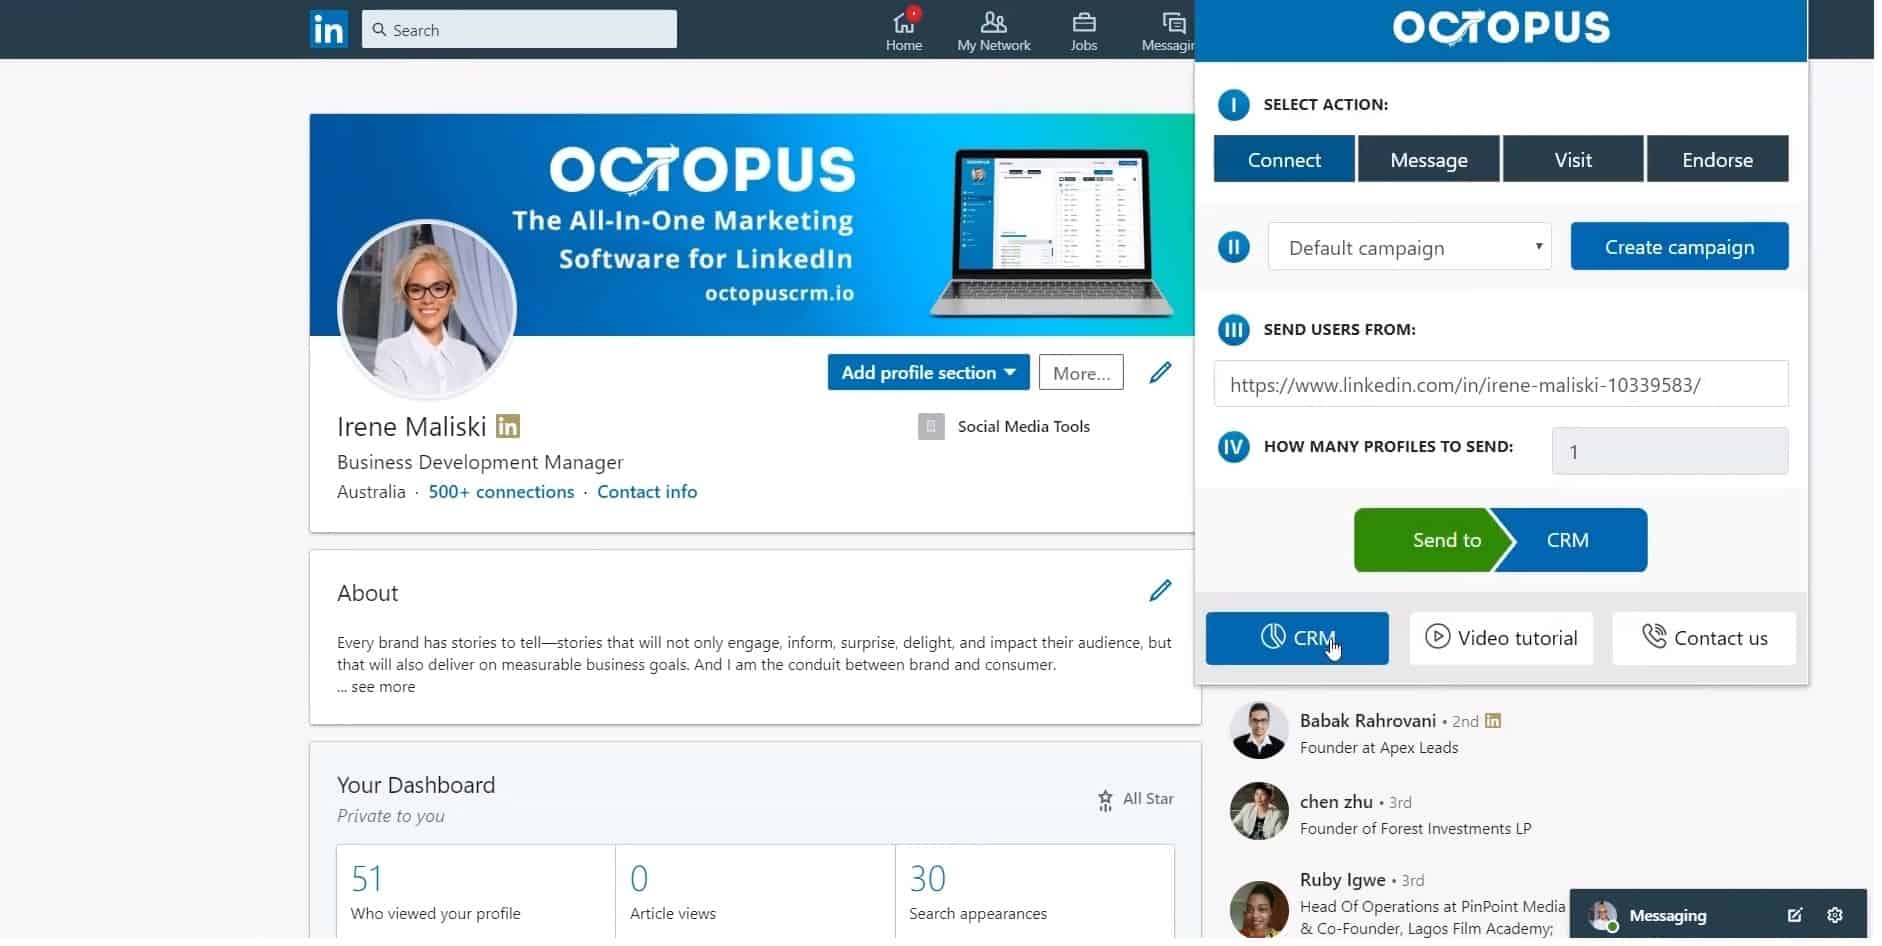
Task: Select the Connect action tab
Action: click(1285, 160)
